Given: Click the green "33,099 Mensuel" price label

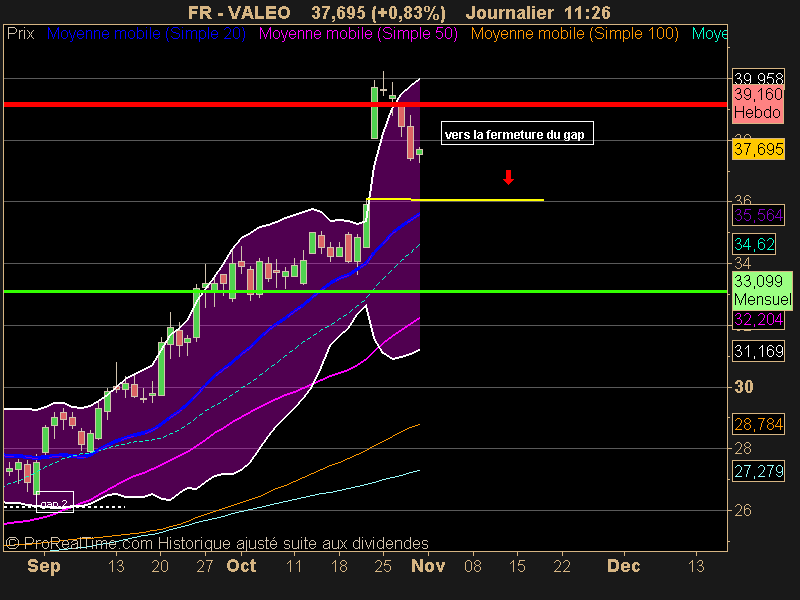Looking at the screenshot, I should tap(763, 290).
